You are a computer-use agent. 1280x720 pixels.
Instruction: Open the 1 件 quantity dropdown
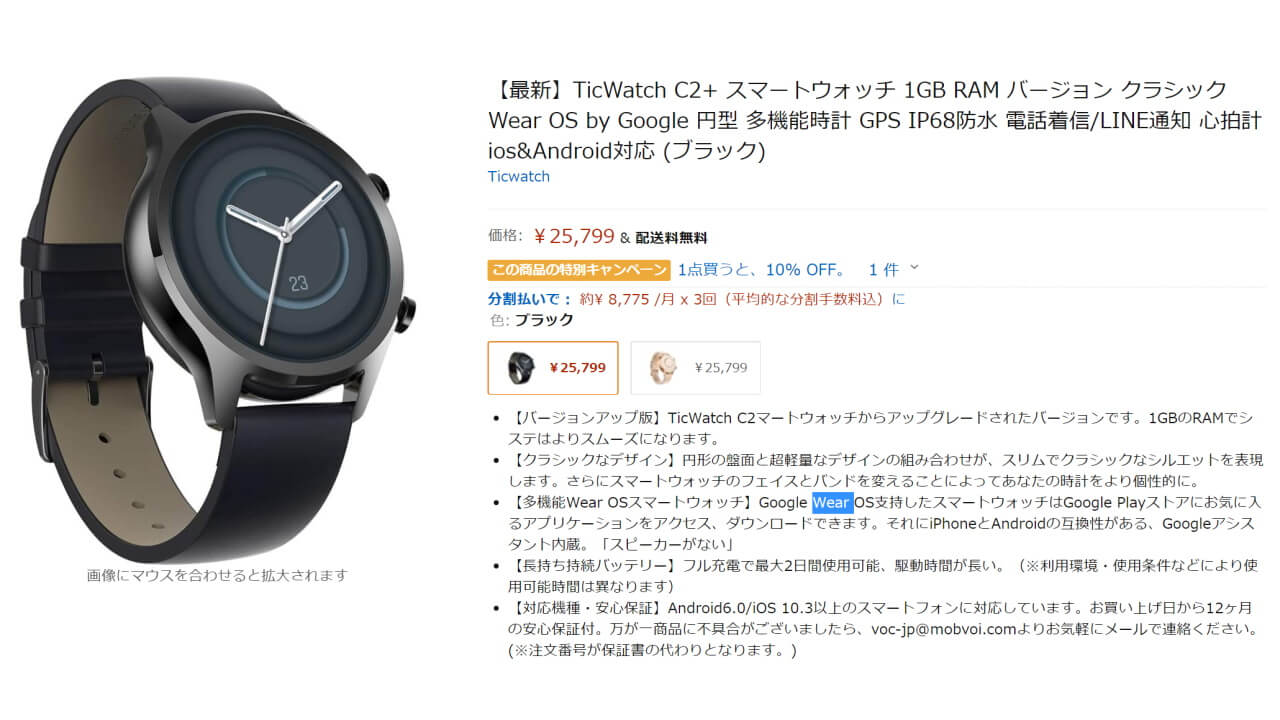893,269
